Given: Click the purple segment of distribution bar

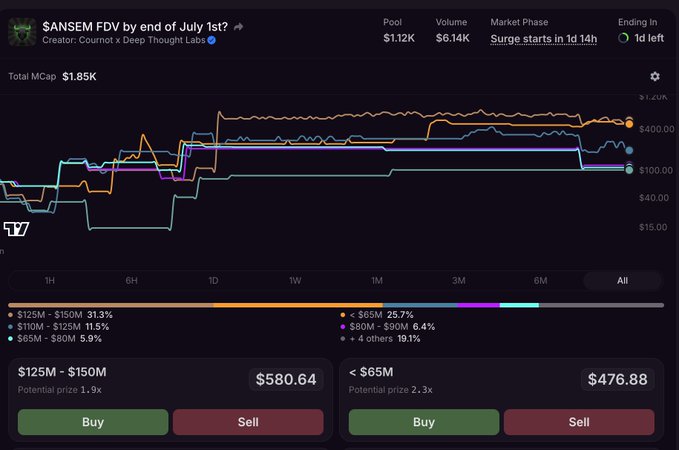Looking at the screenshot, I should [478, 305].
